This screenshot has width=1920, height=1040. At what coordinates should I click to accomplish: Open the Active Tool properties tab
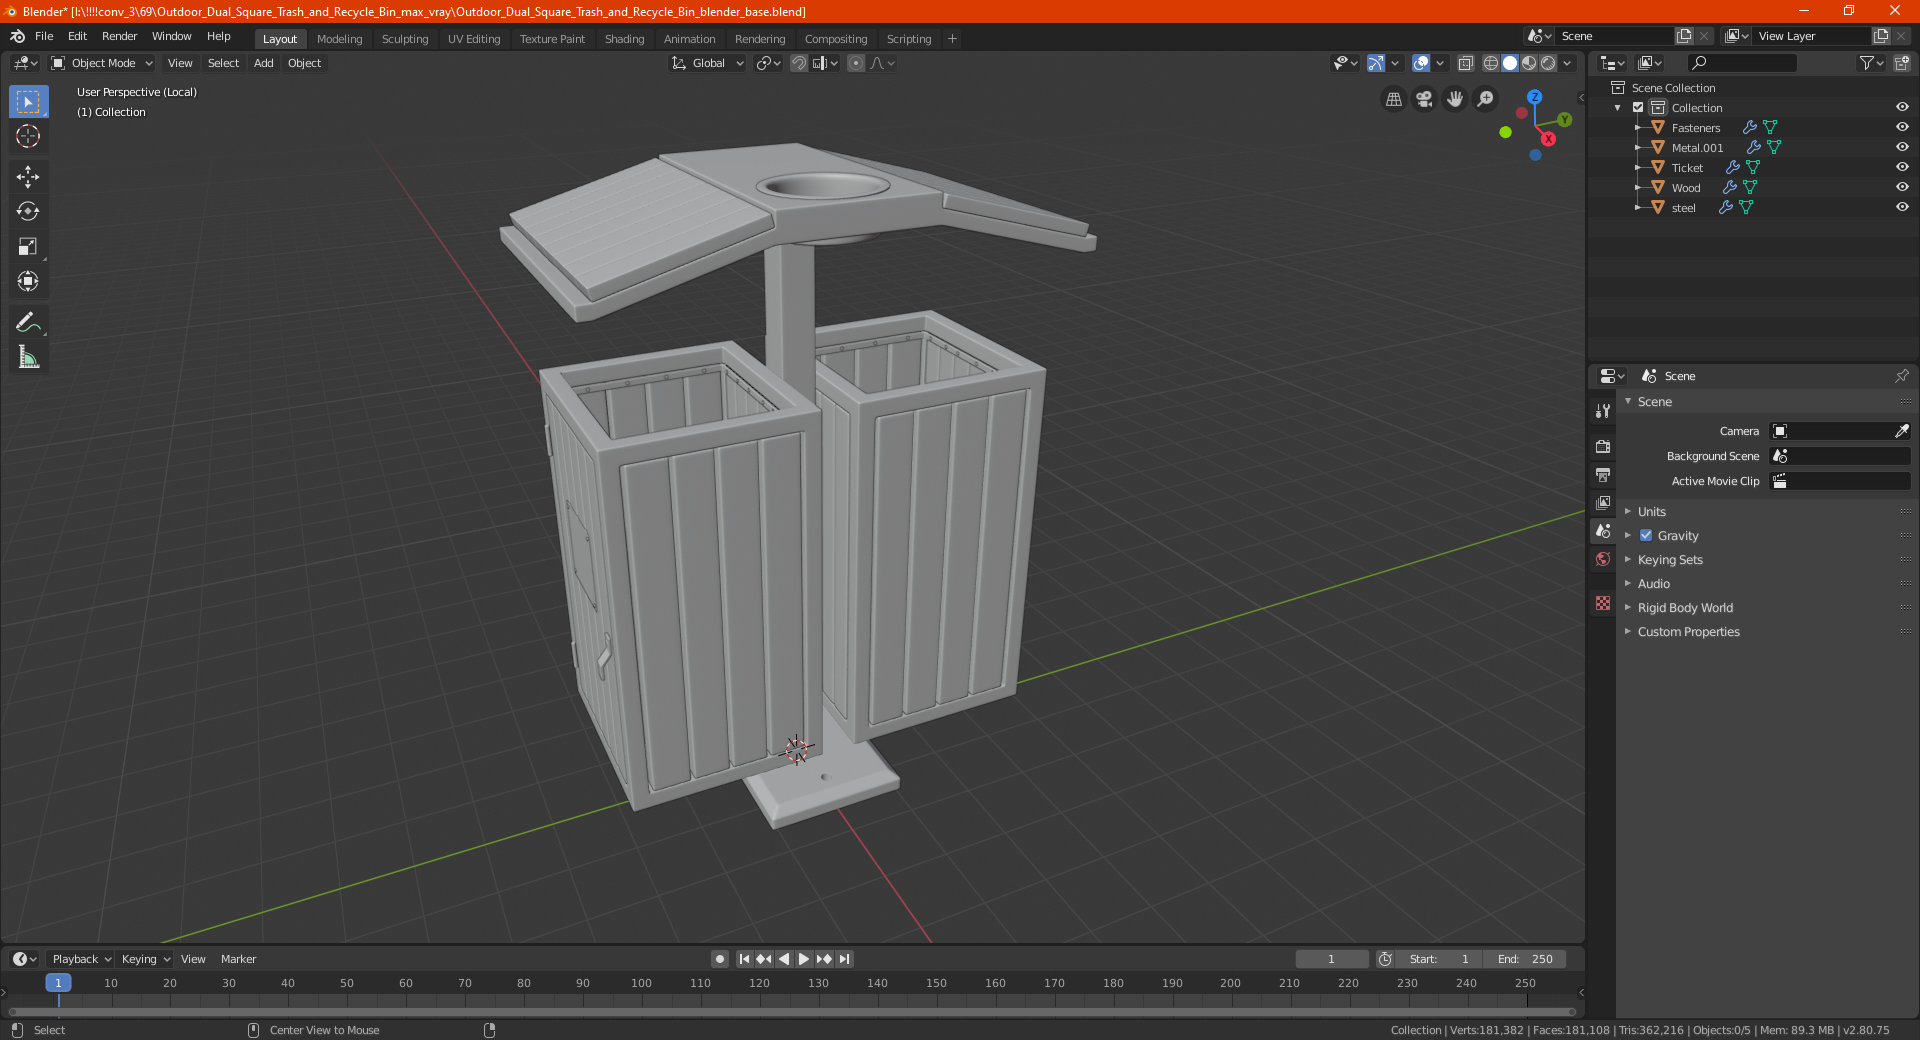(x=1603, y=410)
